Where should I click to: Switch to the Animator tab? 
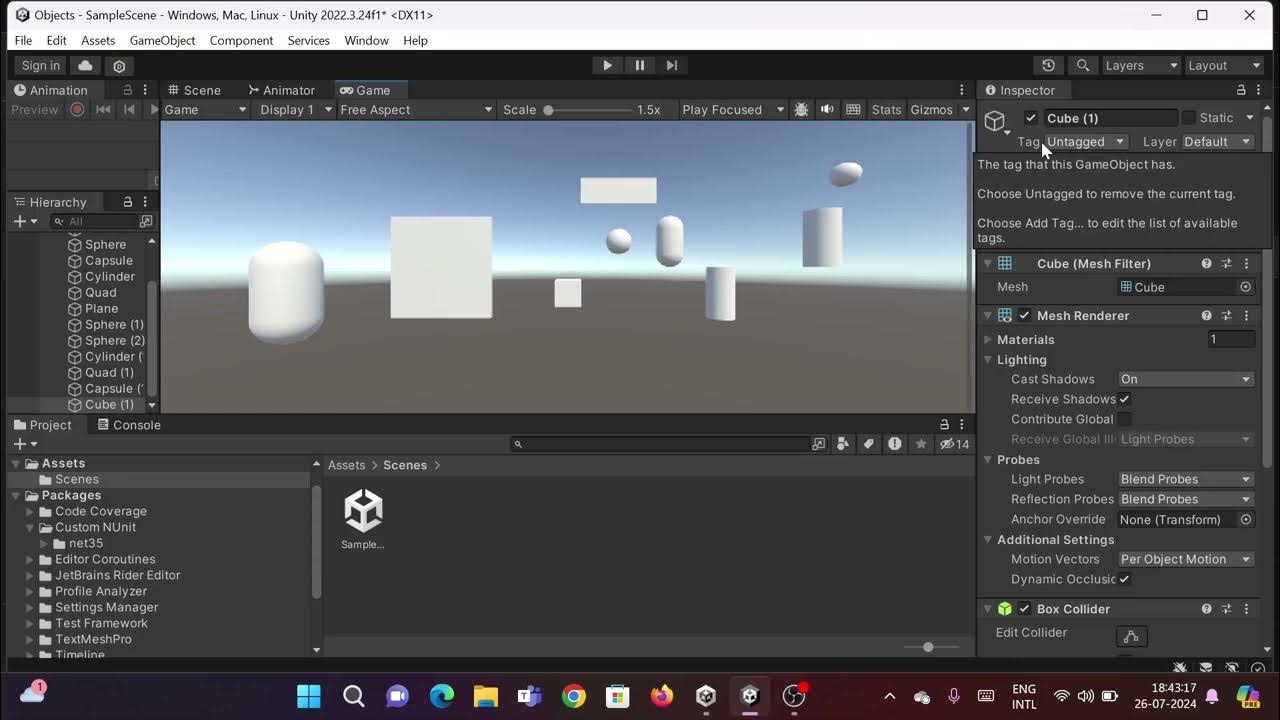(281, 90)
